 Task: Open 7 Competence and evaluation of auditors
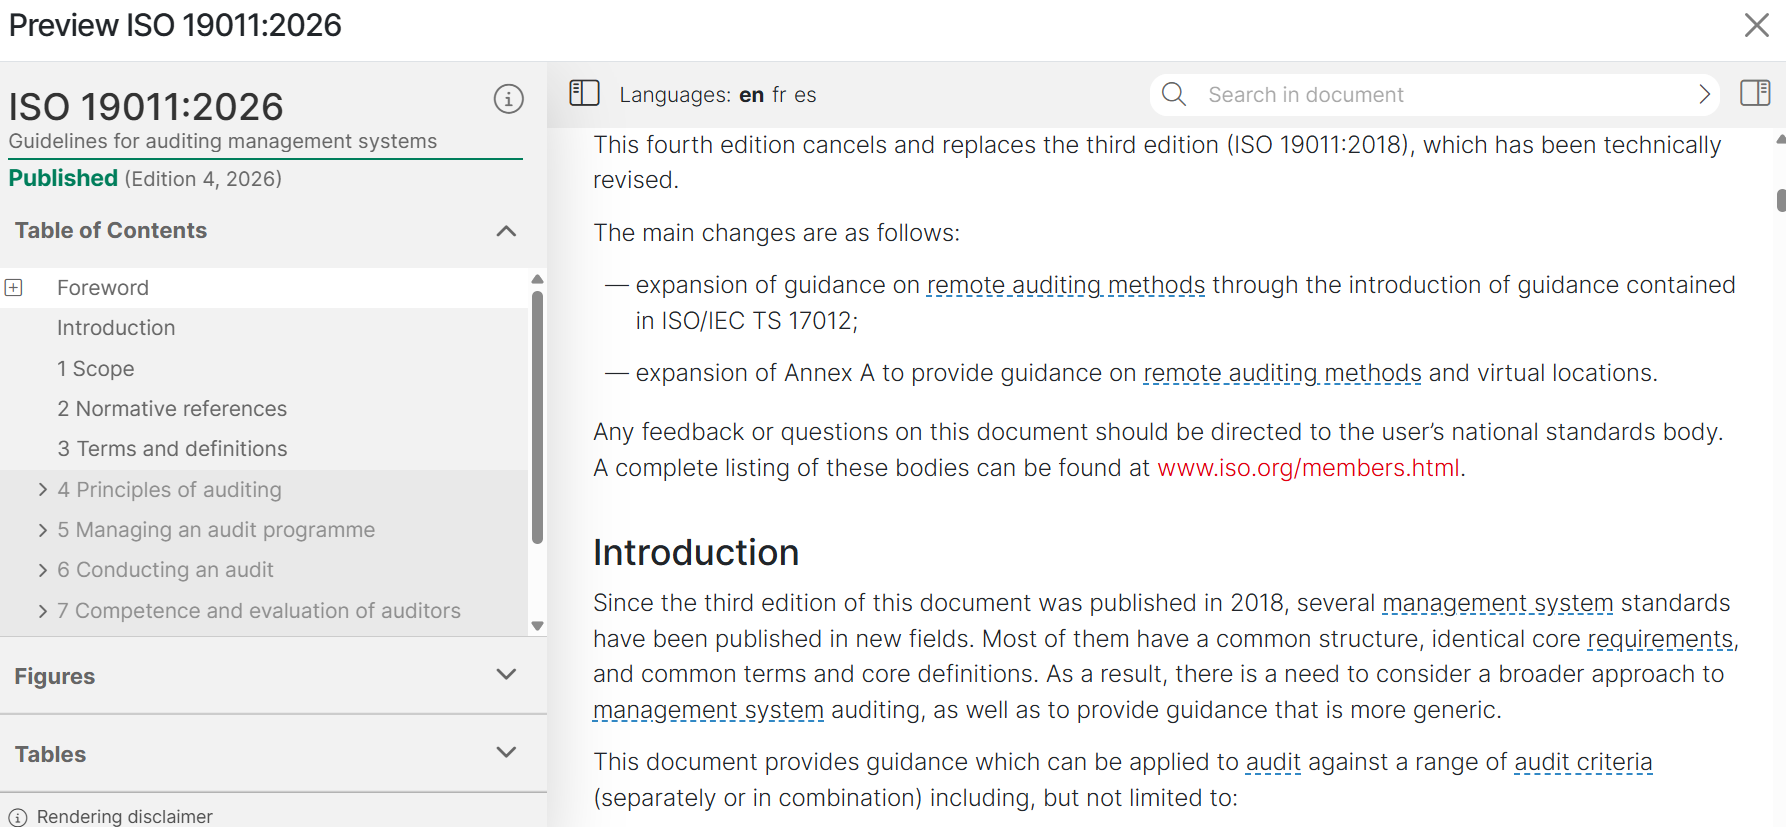(x=259, y=611)
